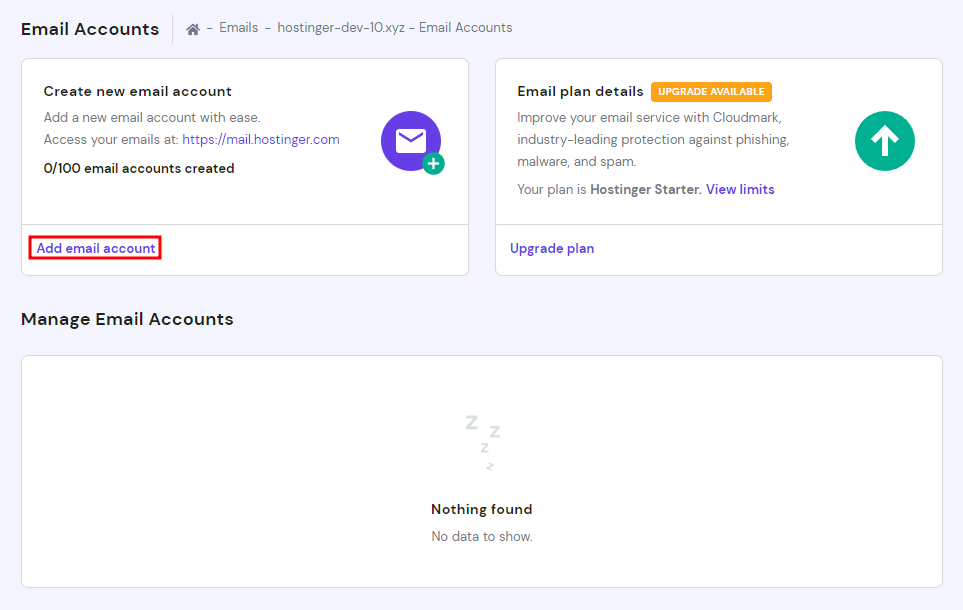The image size is (963, 610).
Task: Click the Email Accounts page title
Action: (x=89, y=29)
